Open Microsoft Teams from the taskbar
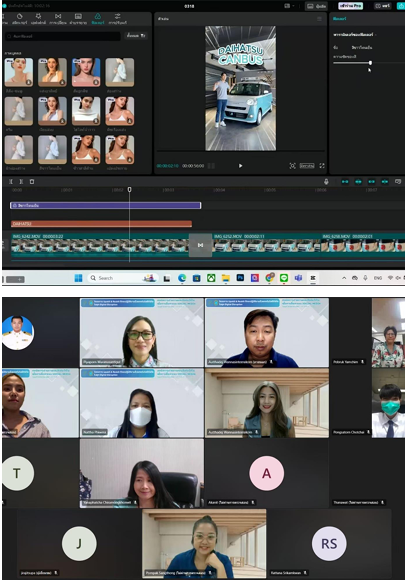405x586 pixels. pos(298,278)
